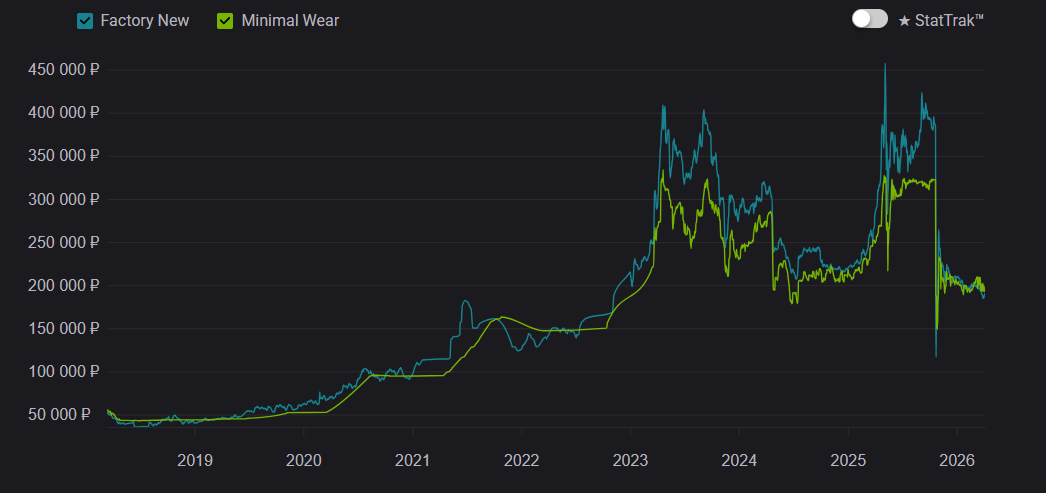Click the 2026 x-axis label
The image size is (1046, 493).
click(956, 461)
